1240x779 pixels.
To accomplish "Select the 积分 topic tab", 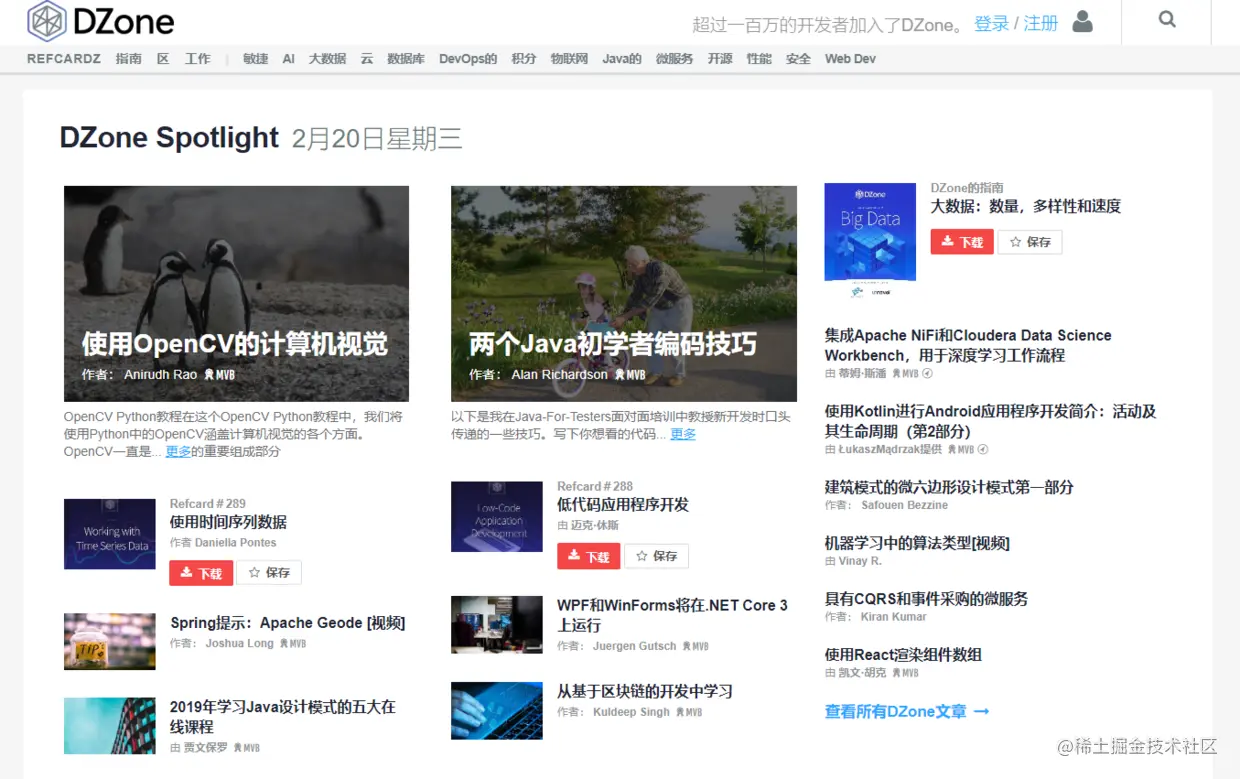I will click(x=524, y=59).
